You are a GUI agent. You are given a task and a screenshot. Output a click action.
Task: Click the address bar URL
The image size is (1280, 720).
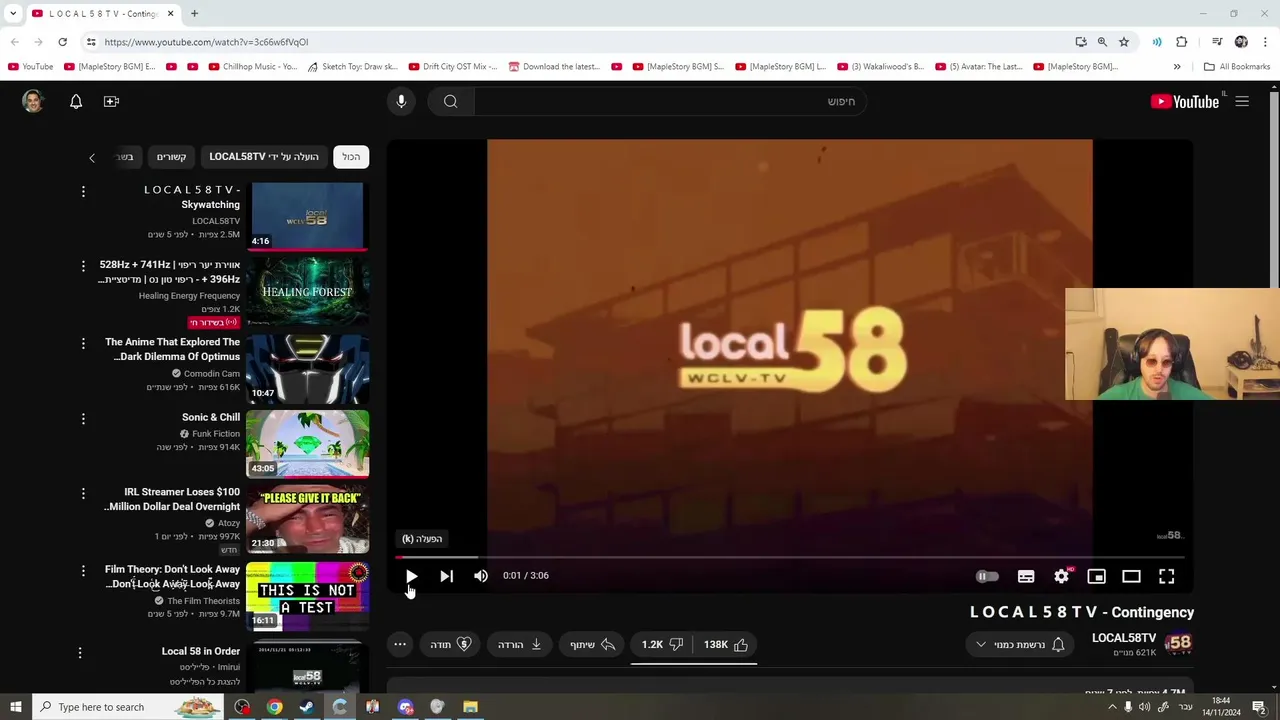206,42
